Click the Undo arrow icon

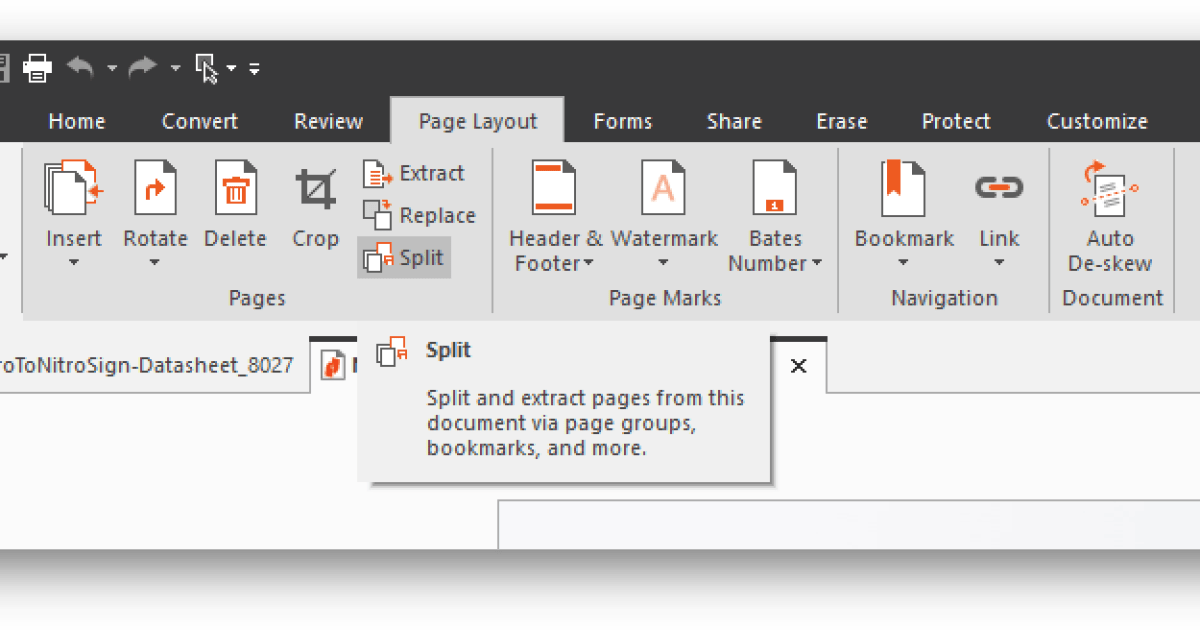click(81, 67)
